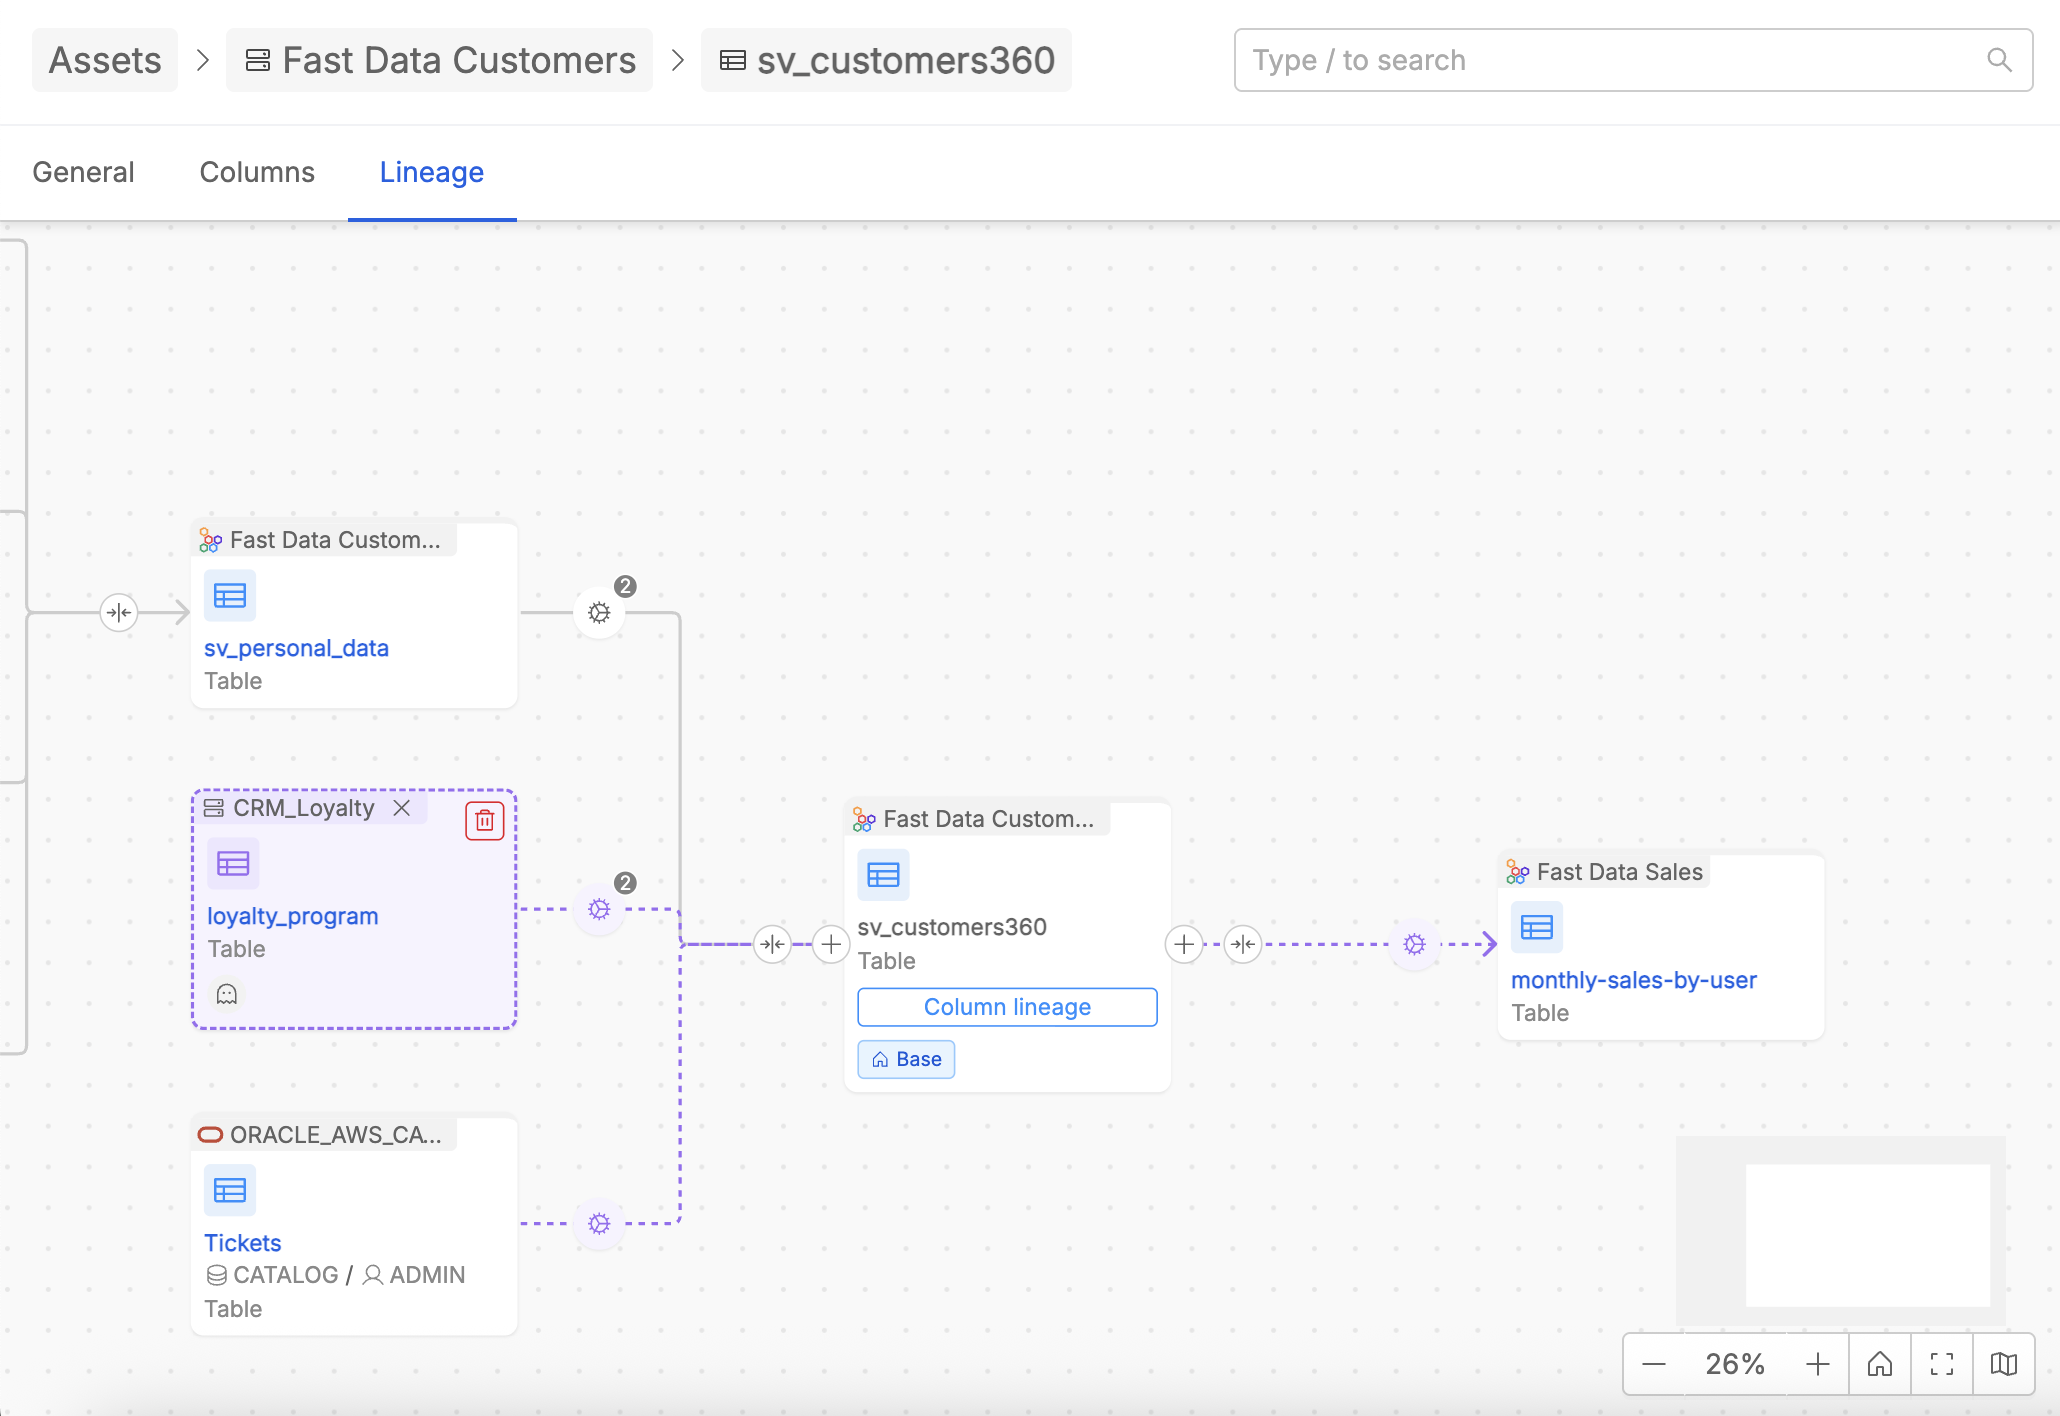Collapse upstream lineage left of sv_personal_data
Viewport: 2060px width, 1416px height.
pos(119,612)
